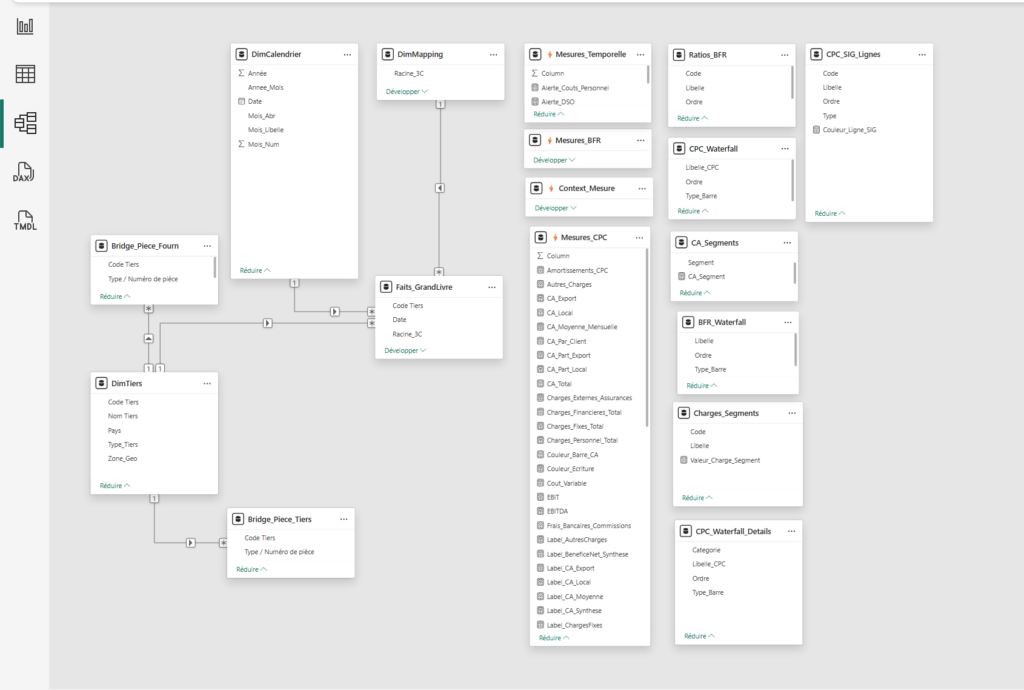Open the Report view icon in sidebar

(x=25, y=26)
